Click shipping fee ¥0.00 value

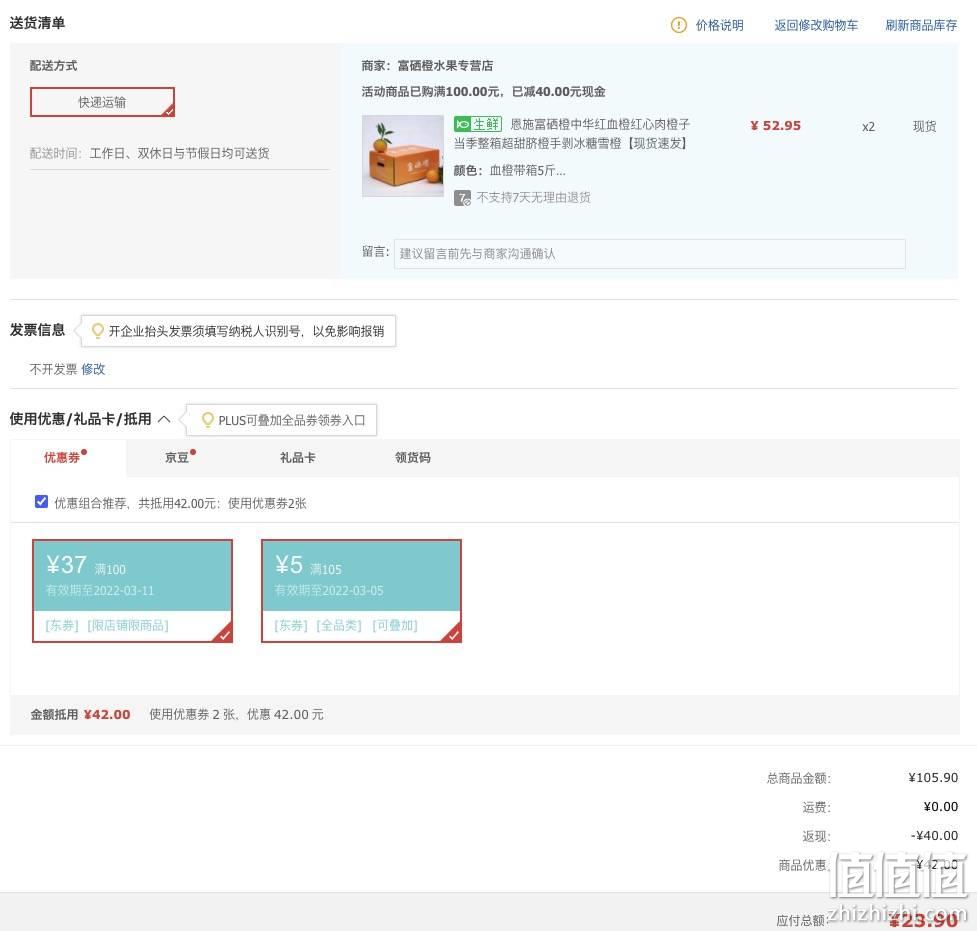940,807
